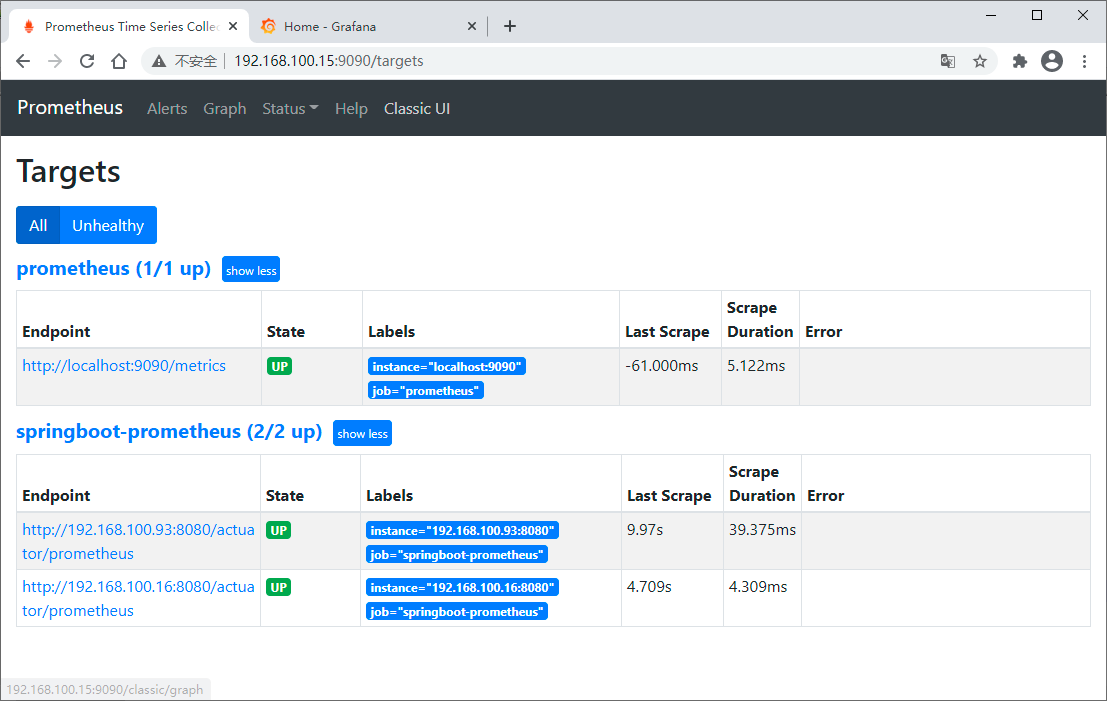The height and width of the screenshot is (701, 1107).
Task: Click the prometheus (1/1 up) heading
Action: click(x=114, y=269)
